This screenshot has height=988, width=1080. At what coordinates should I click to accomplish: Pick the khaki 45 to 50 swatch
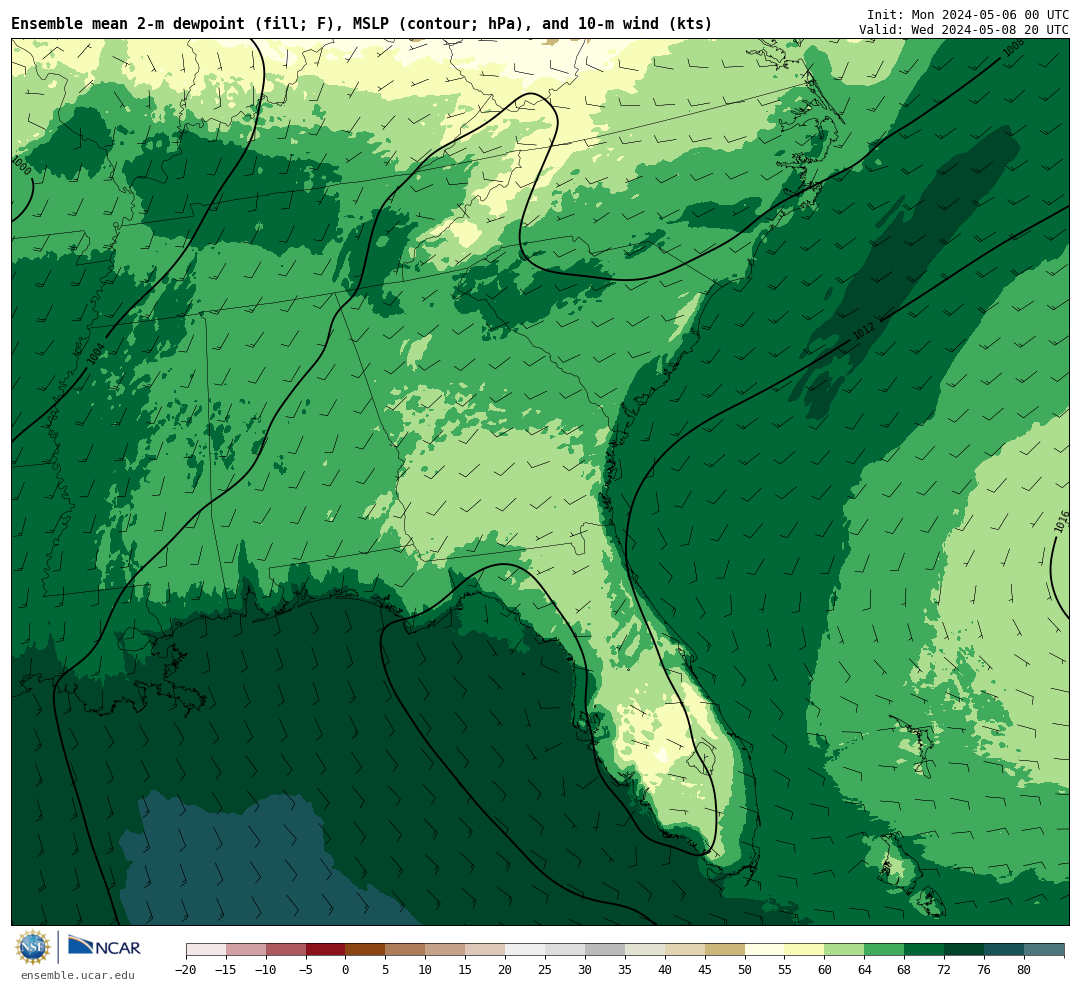coord(725,950)
